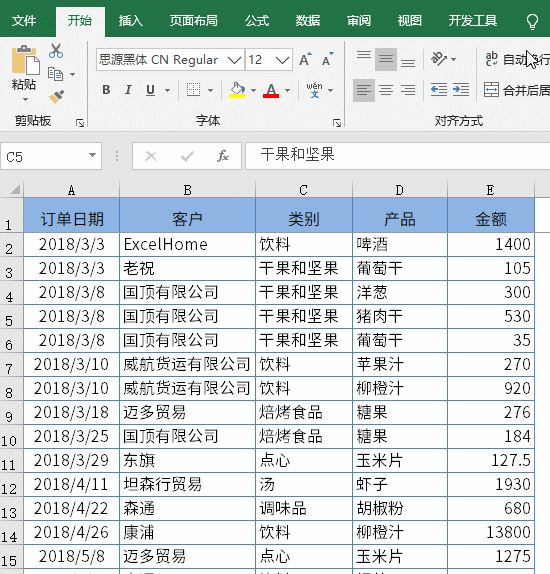Click the wén phonetic guide icon

(x=315, y=90)
